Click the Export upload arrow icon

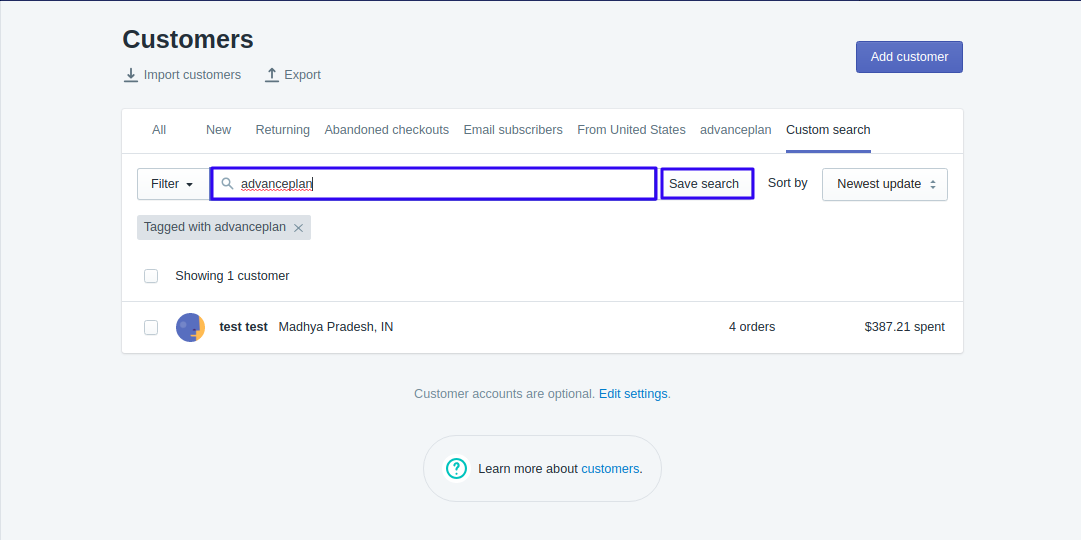tap(272, 75)
